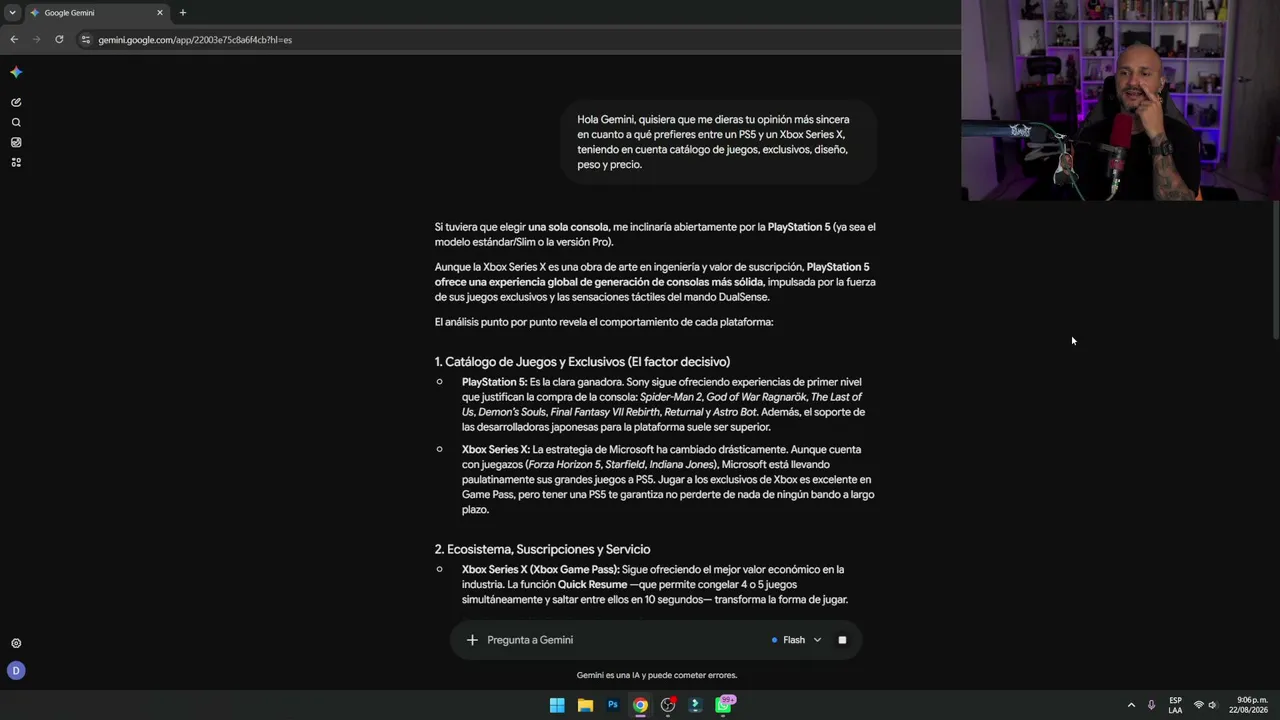The image size is (1280, 720).
Task: Start a new chat from the Gemini sidebar
Action: click(x=16, y=102)
